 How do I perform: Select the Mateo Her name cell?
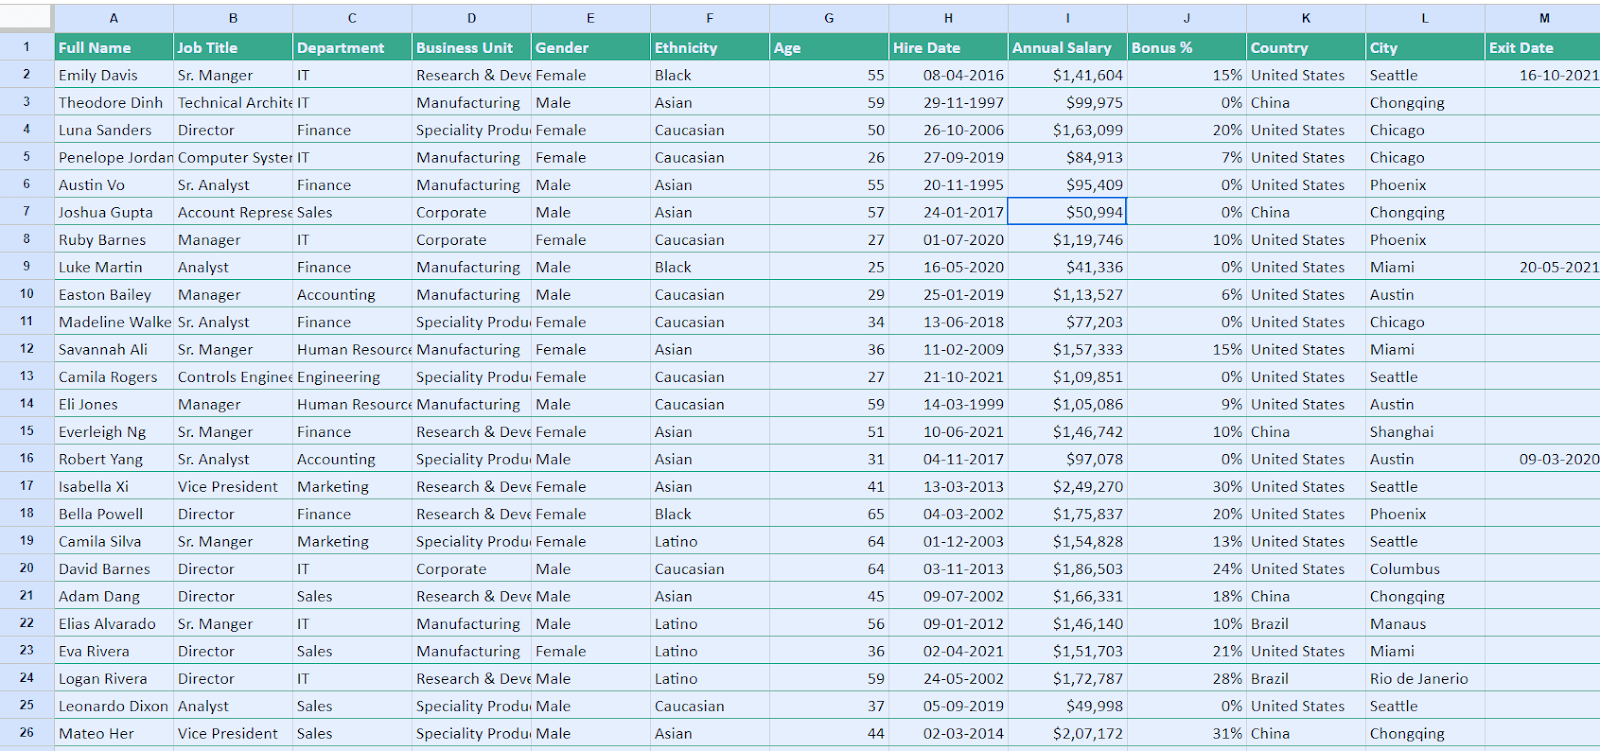click(114, 733)
